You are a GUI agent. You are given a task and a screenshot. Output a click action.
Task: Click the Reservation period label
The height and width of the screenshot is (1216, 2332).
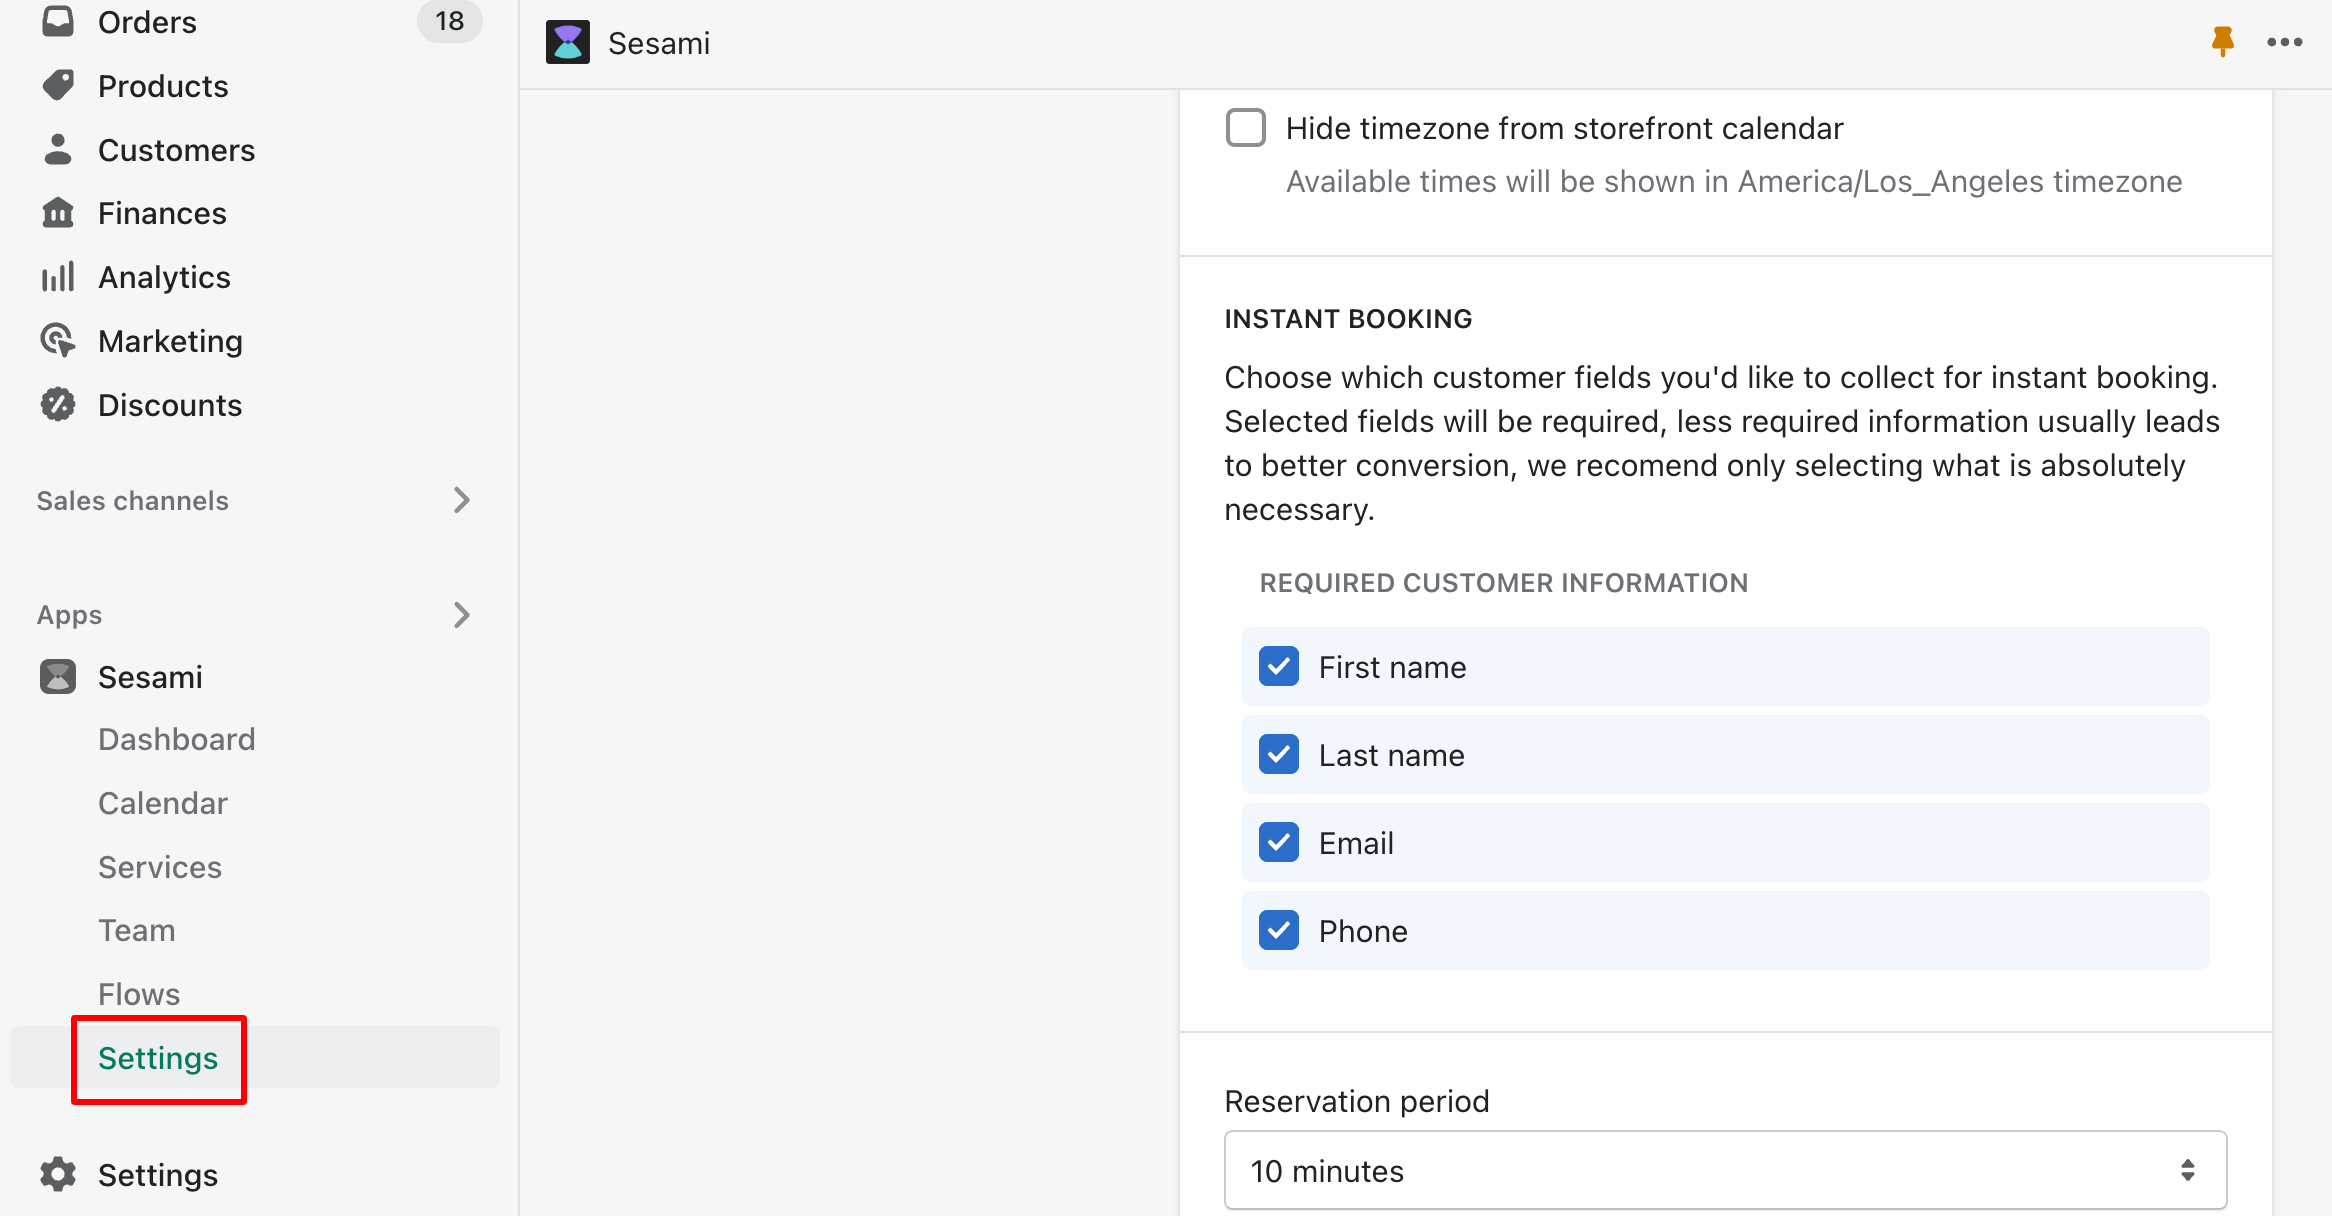click(x=1357, y=1101)
